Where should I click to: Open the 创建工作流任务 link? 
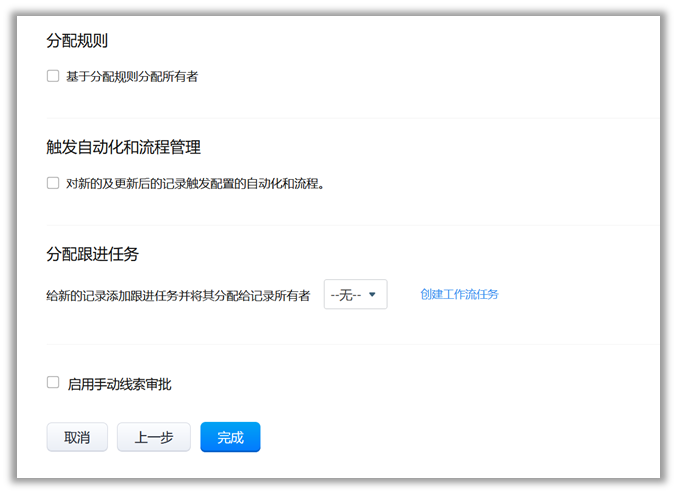click(x=459, y=294)
